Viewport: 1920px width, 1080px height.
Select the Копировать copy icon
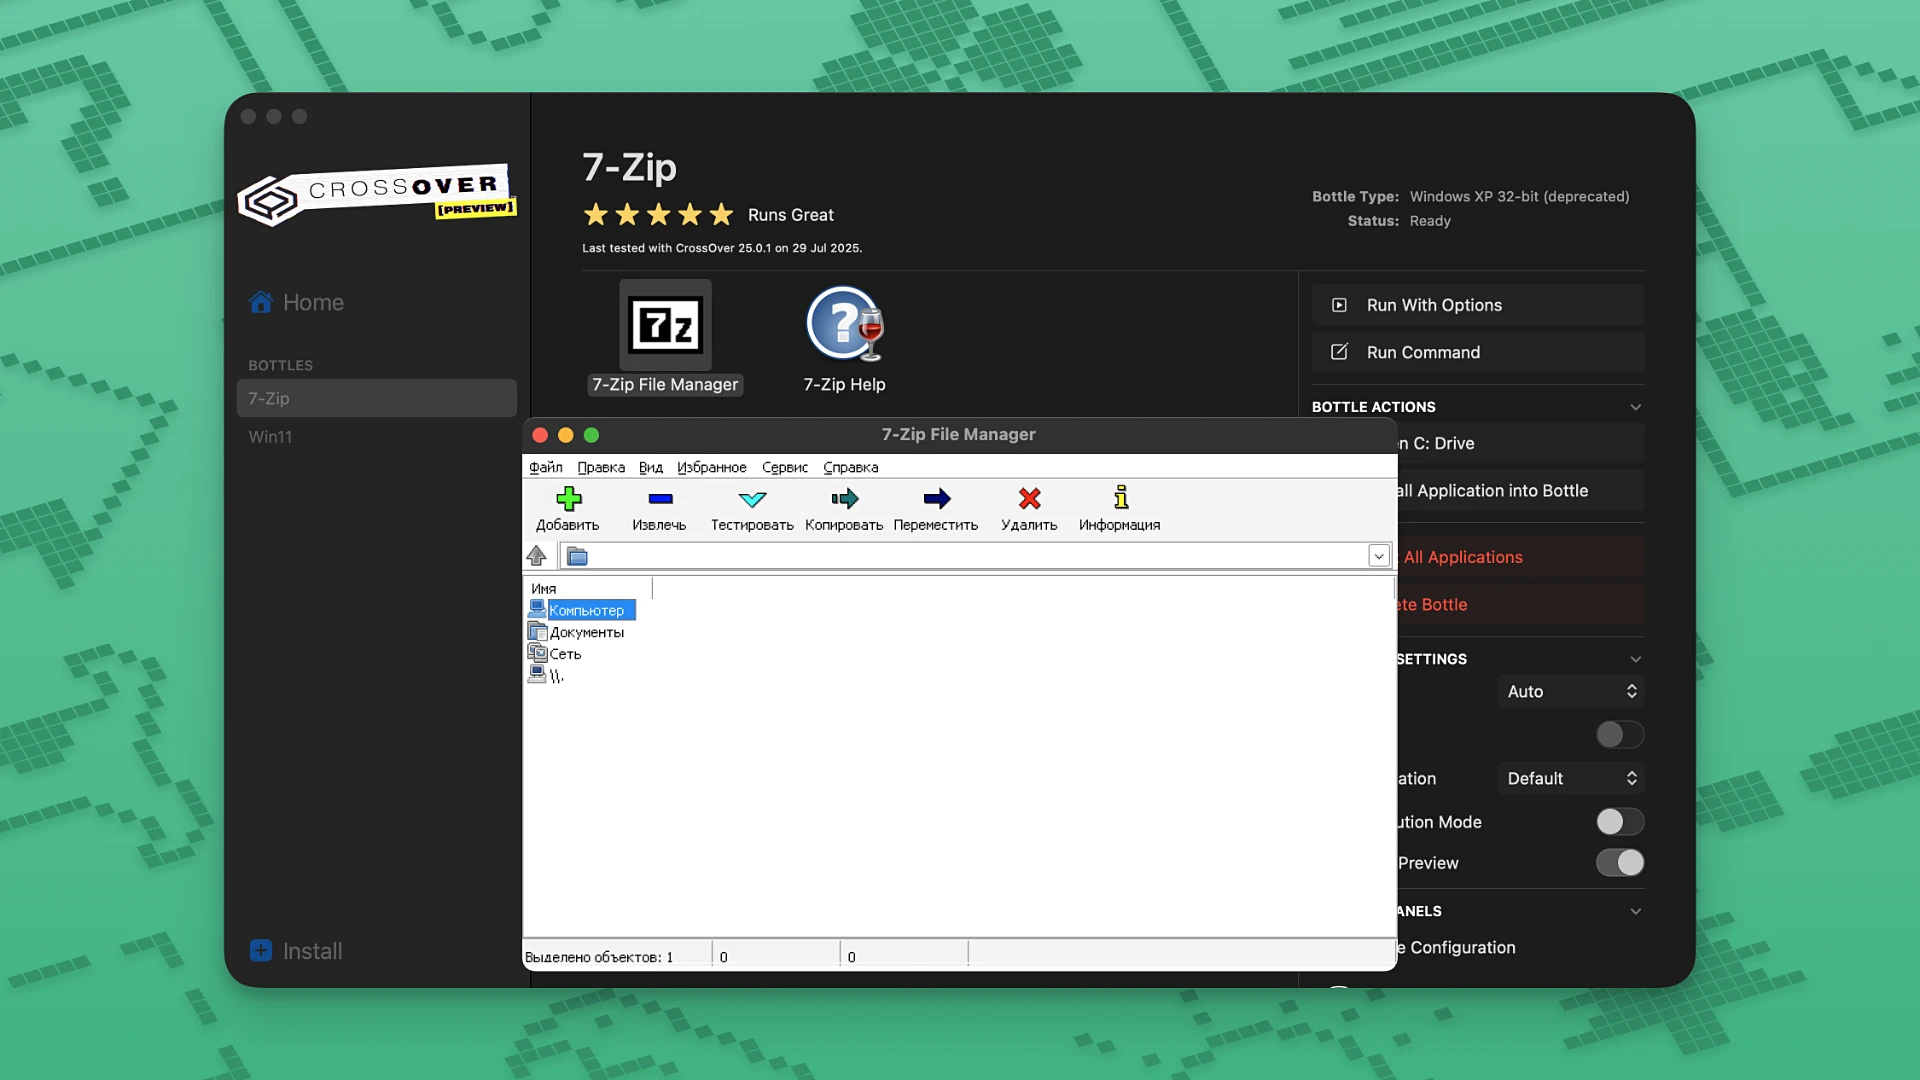coord(844,508)
